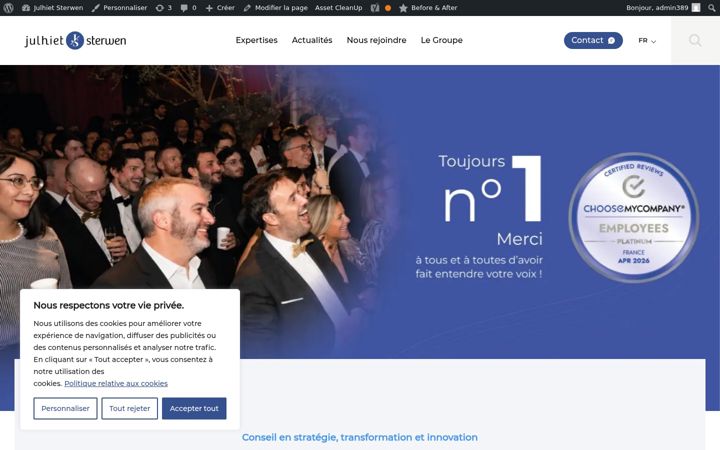The width and height of the screenshot is (720, 450).
Task: Click Tout rejeter button
Action: 129,408
